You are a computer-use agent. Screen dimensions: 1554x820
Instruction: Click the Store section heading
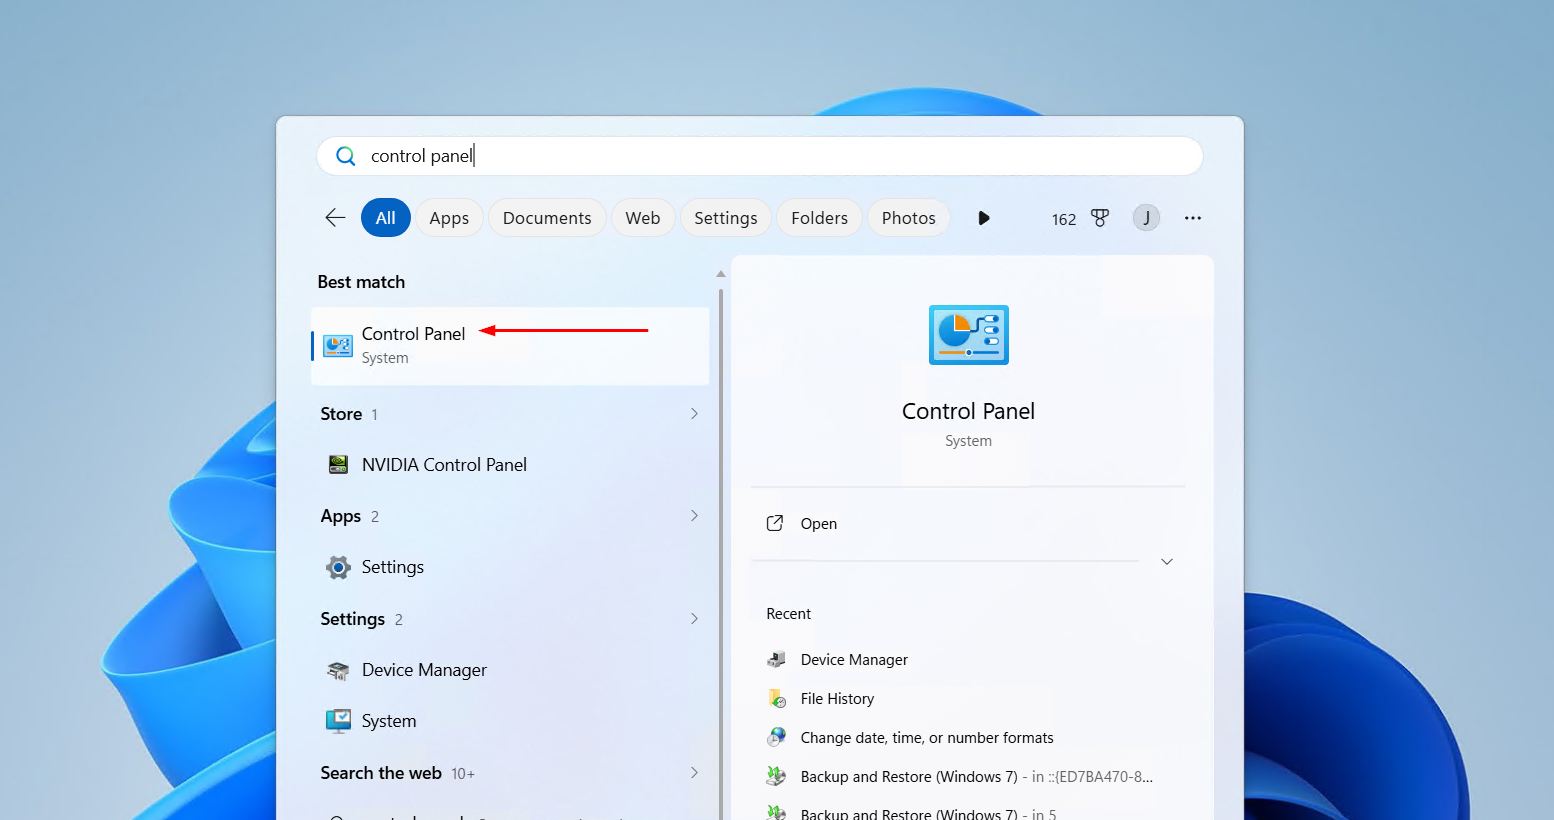341,414
